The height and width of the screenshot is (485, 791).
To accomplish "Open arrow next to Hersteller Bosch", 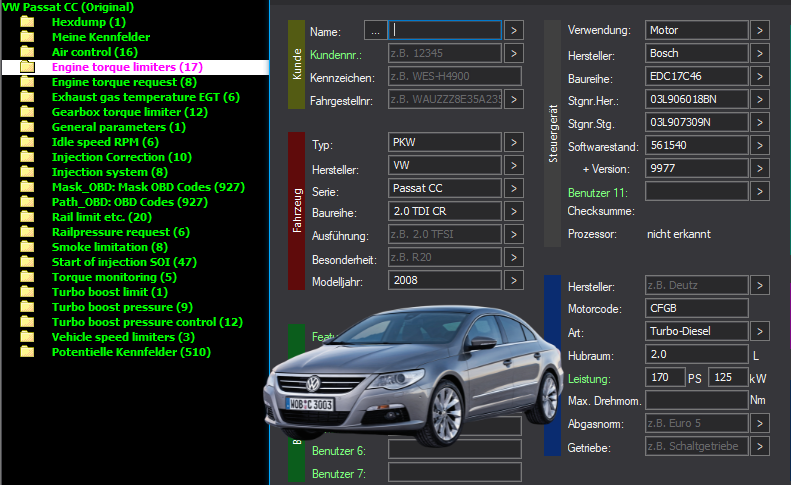I will click(760, 53).
